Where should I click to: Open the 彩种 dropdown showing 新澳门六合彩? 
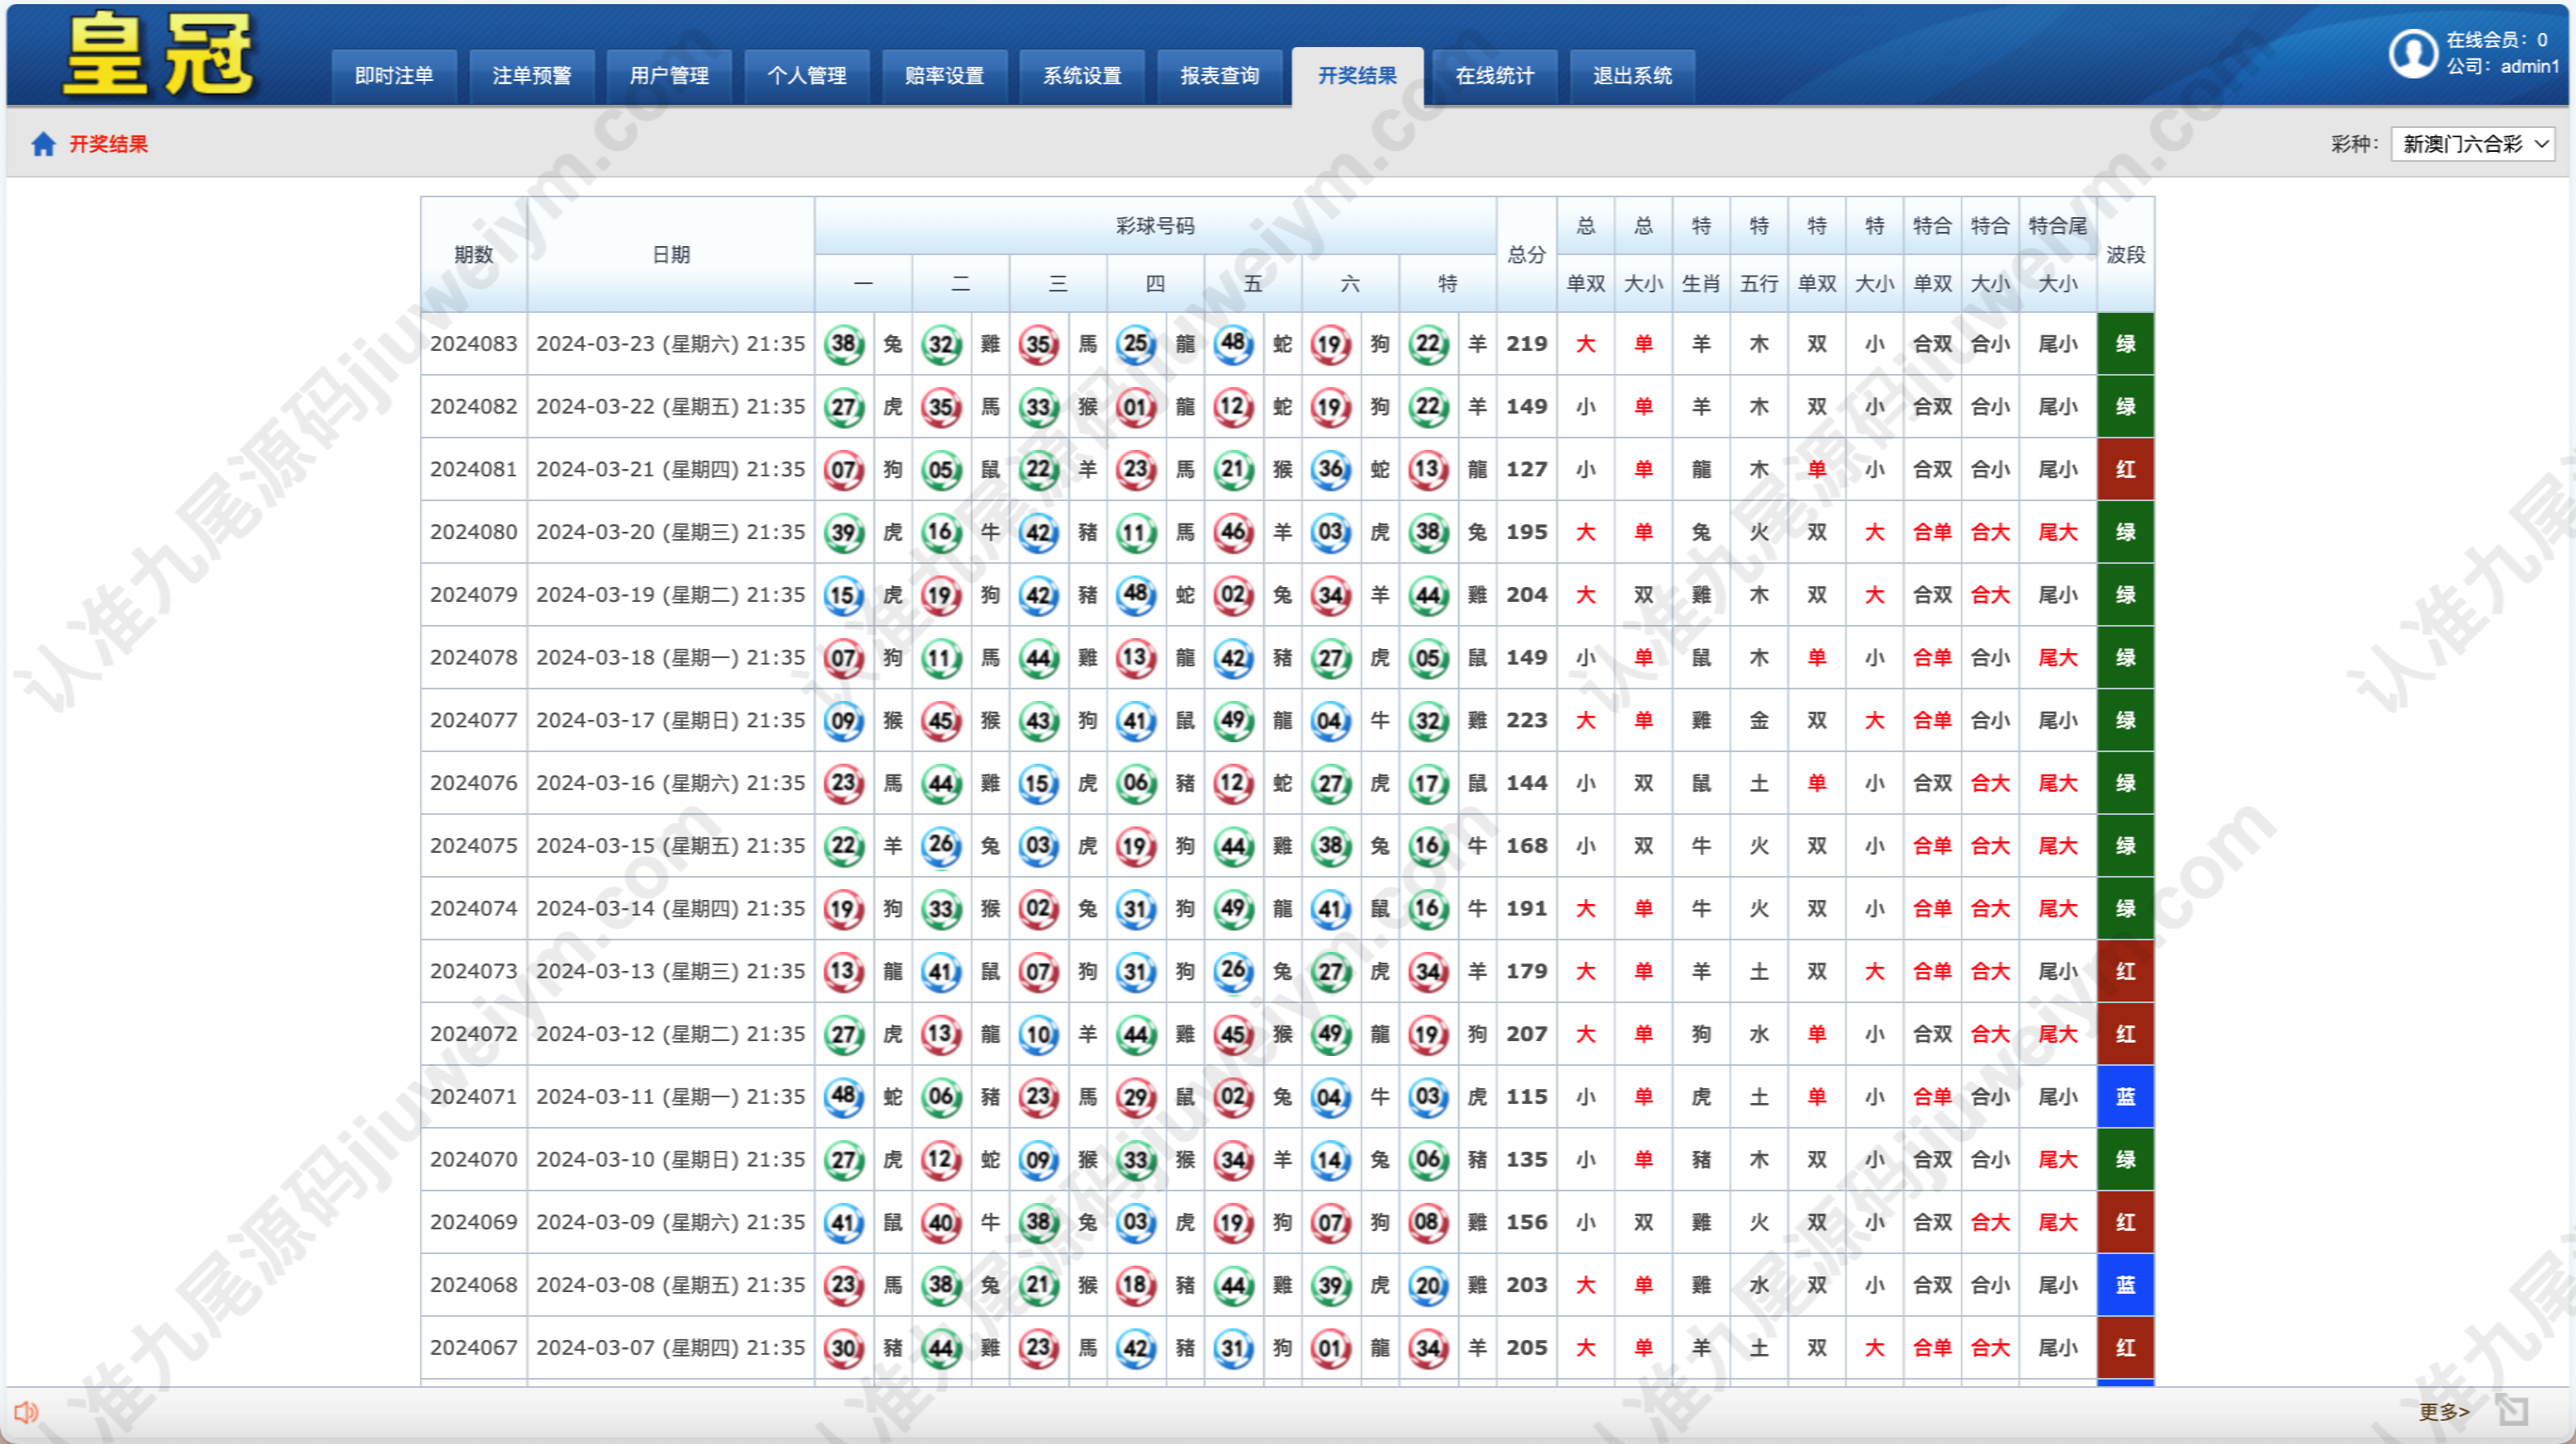pos(2472,144)
